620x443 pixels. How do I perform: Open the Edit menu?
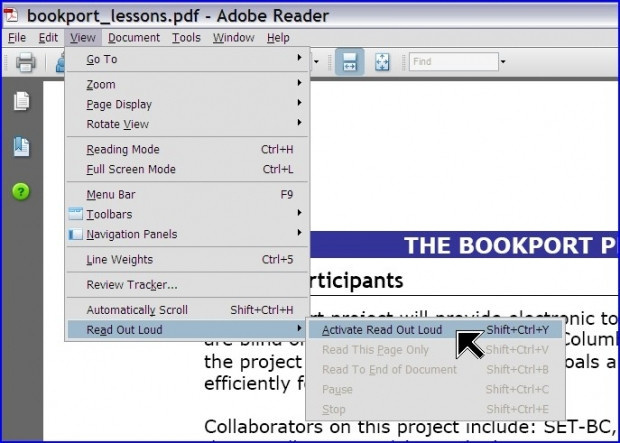click(48, 38)
